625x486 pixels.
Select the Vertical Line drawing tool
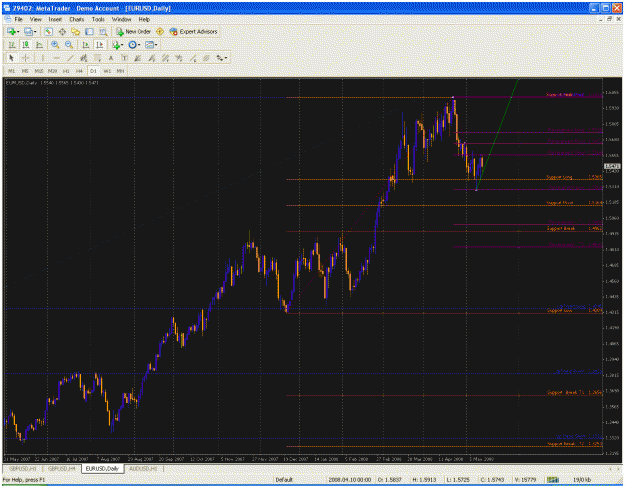[43, 58]
